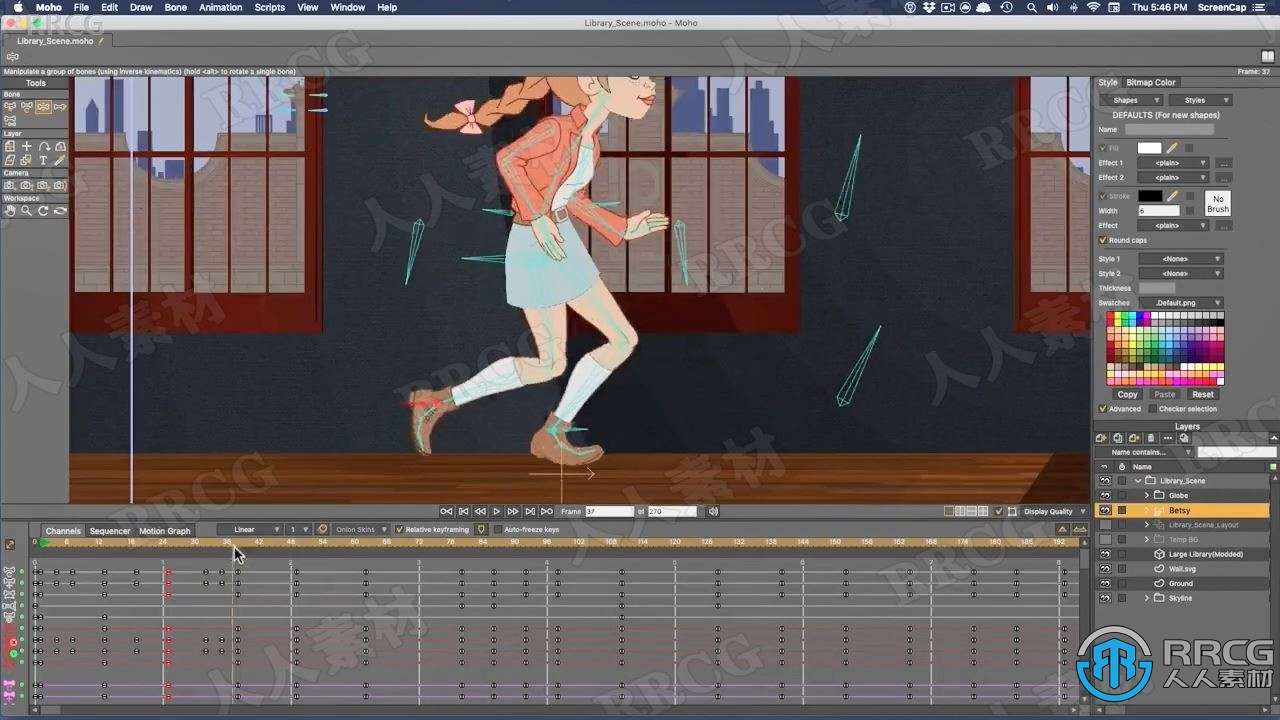The width and height of the screenshot is (1280, 720).
Task: Toggle Relative keyframing checkbox
Action: (x=400, y=529)
